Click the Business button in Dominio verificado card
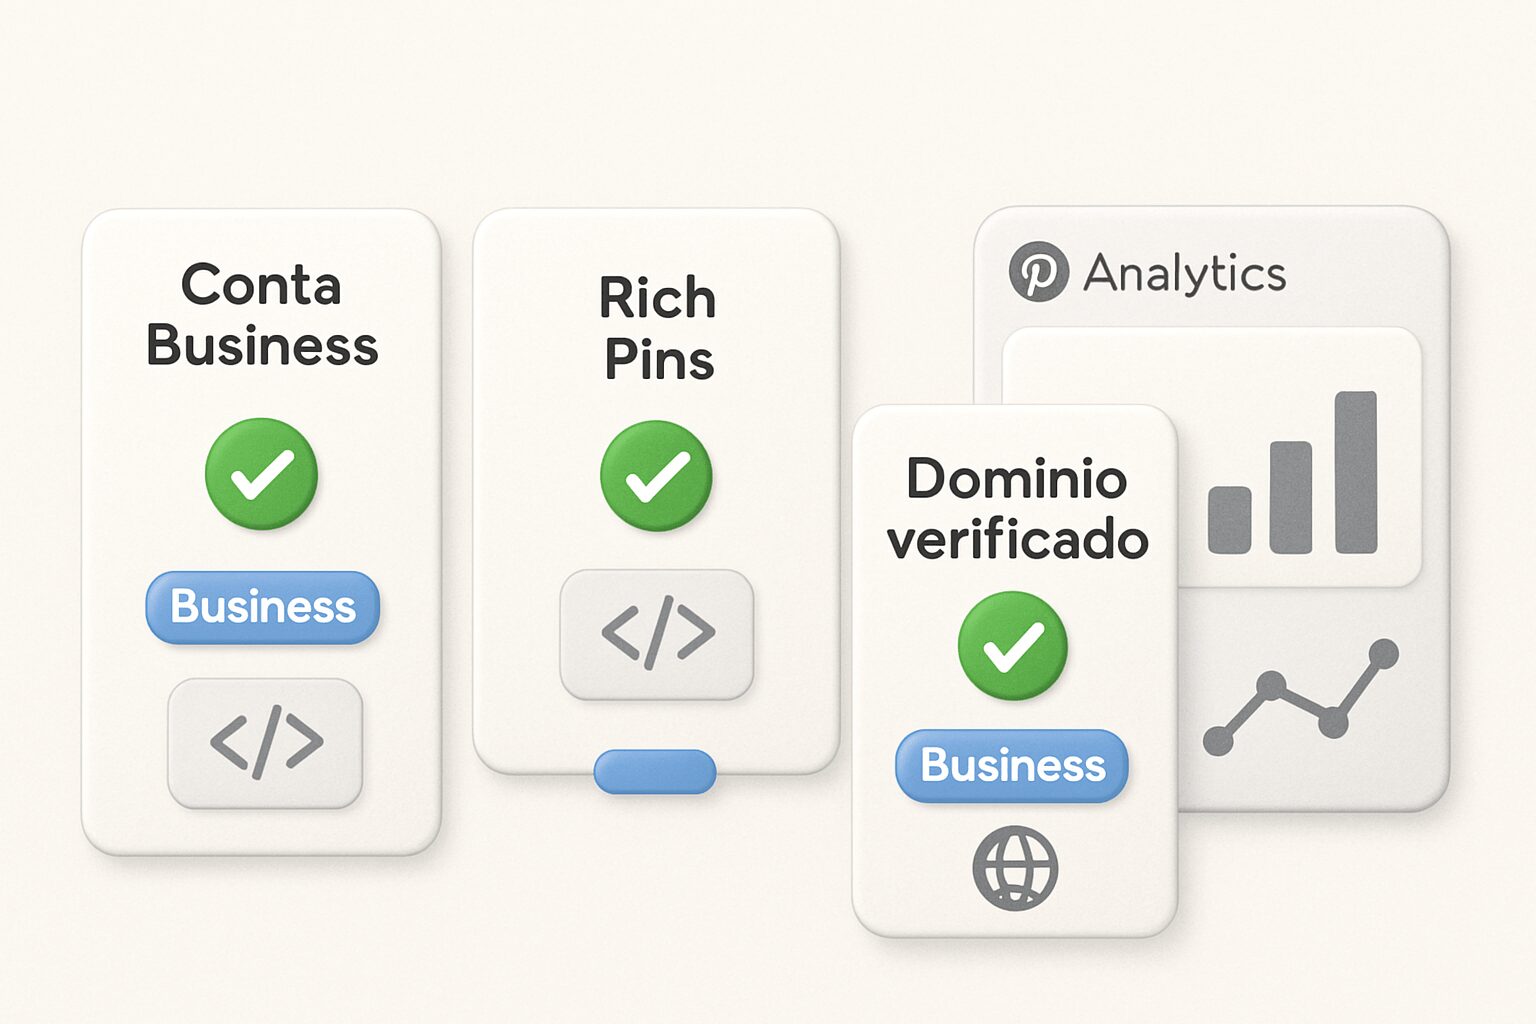The height and width of the screenshot is (1024, 1536). click(1012, 766)
